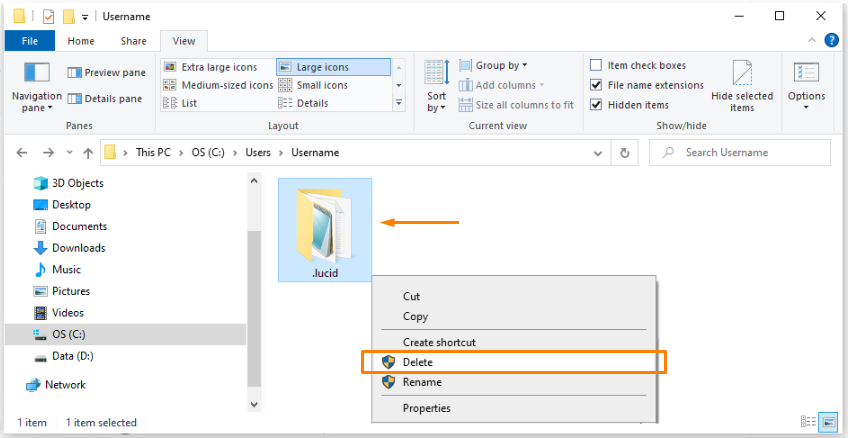848x438 pixels.
Task: Click the Properties quick access icon
Action: (x=49, y=17)
